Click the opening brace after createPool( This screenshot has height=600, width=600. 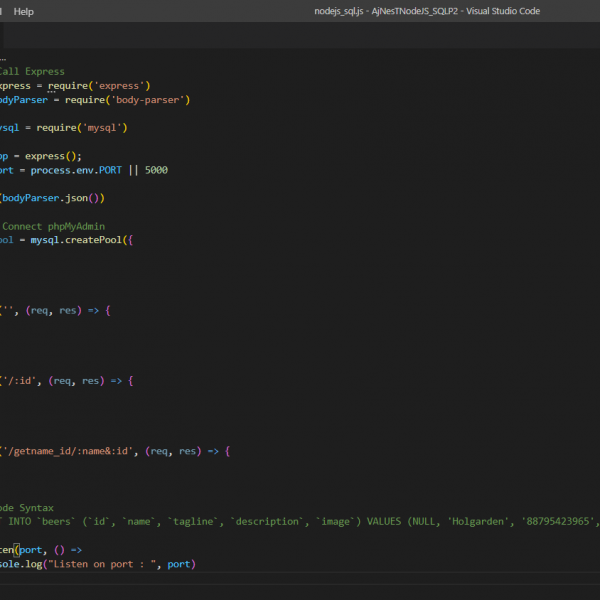tap(130, 240)
